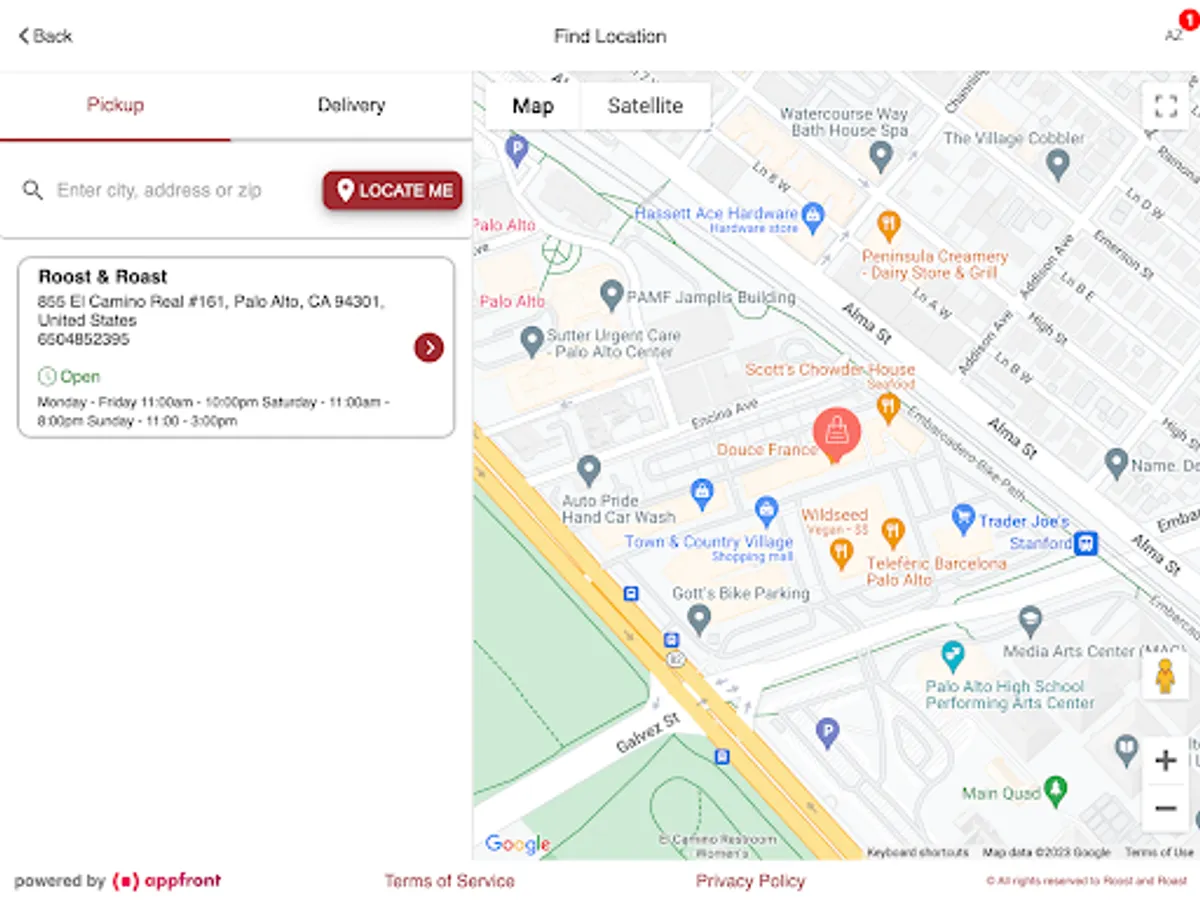Select the Roost & Roast store name
Image resolution: width=1200 pixels, height=900 pixels.
(x=103, y=277)
